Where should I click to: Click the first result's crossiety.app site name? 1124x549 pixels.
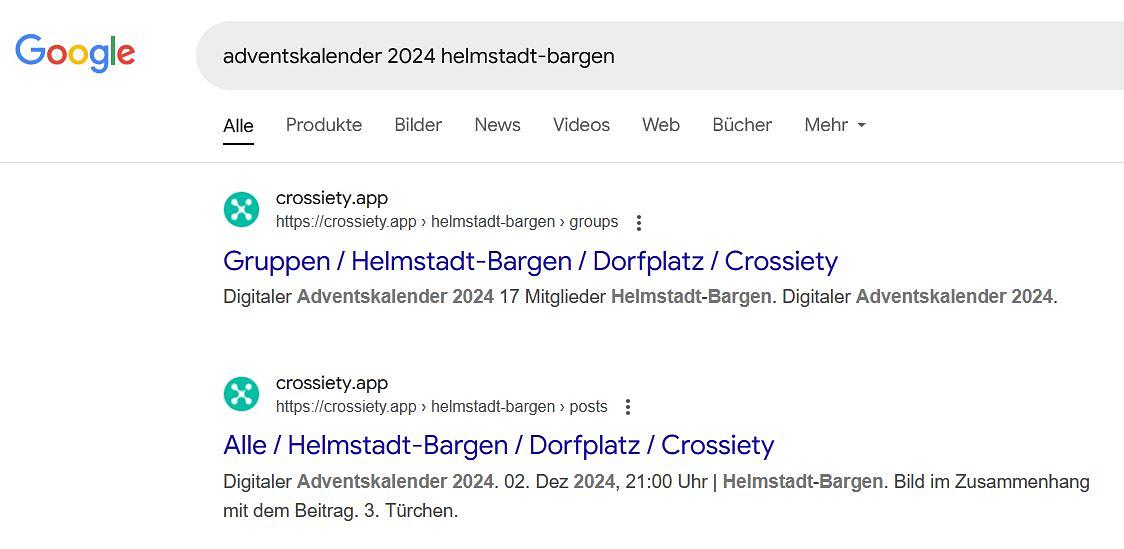pyautogui.click(x=332, y=198)
